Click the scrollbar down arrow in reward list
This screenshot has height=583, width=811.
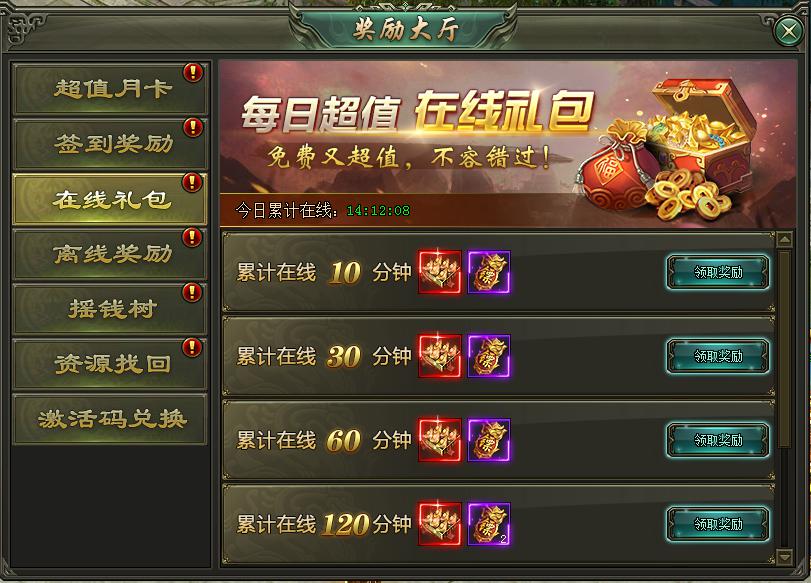[785, 557]
